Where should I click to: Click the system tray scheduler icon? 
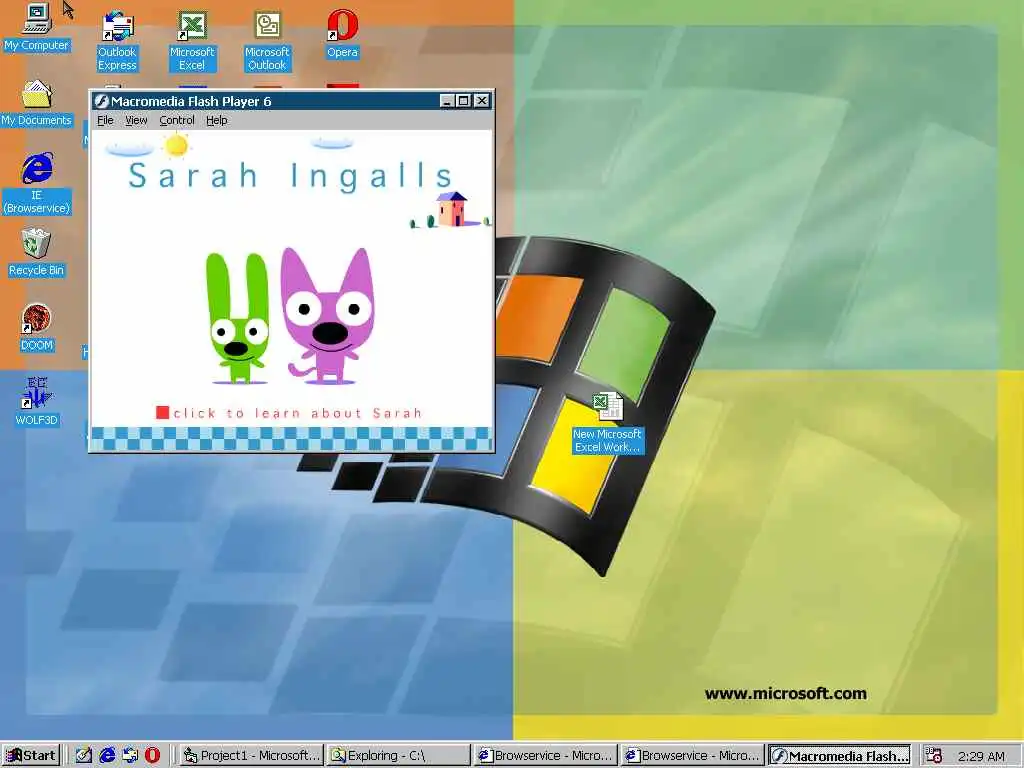pos(935,756)
